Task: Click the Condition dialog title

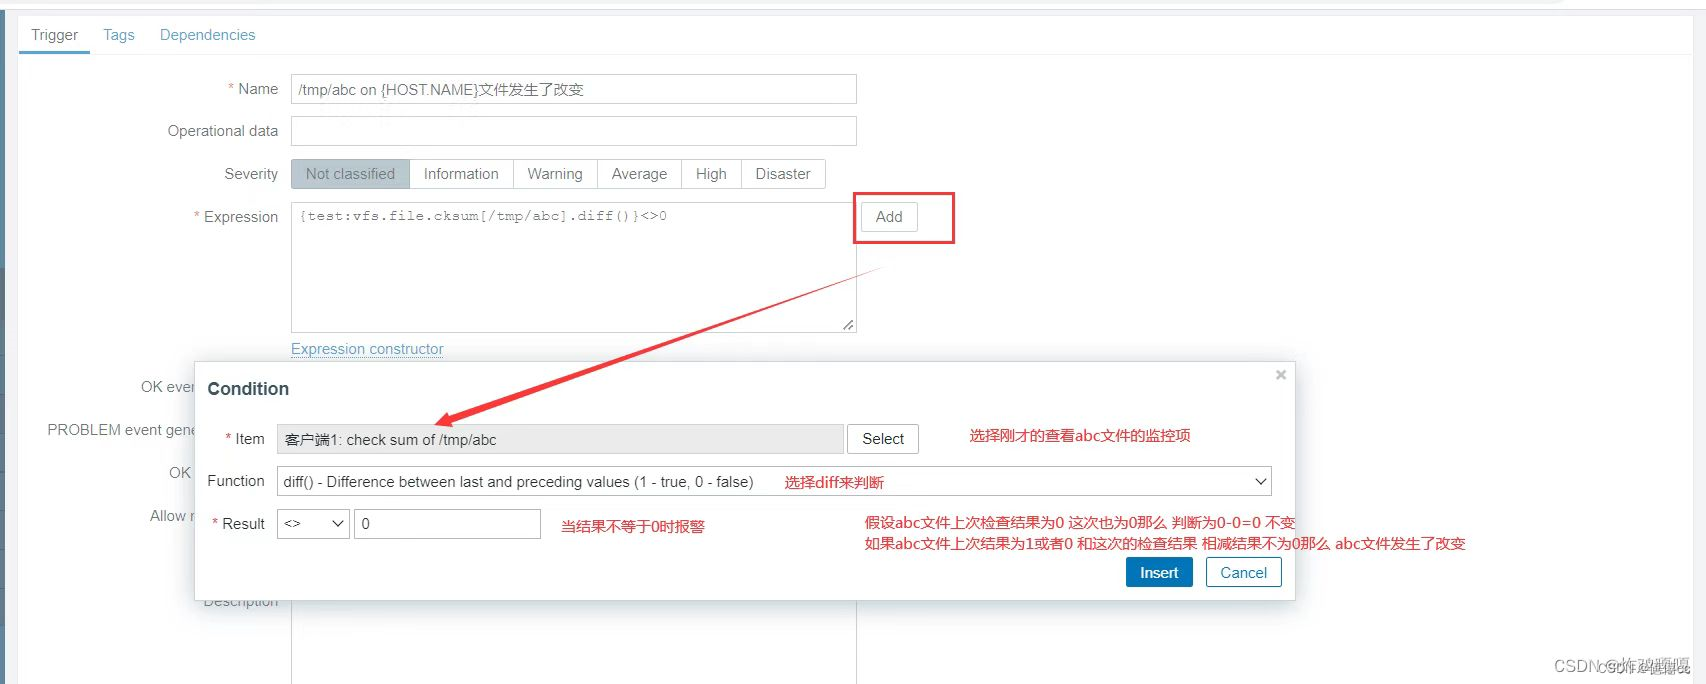Action: [x=248, y=389]
